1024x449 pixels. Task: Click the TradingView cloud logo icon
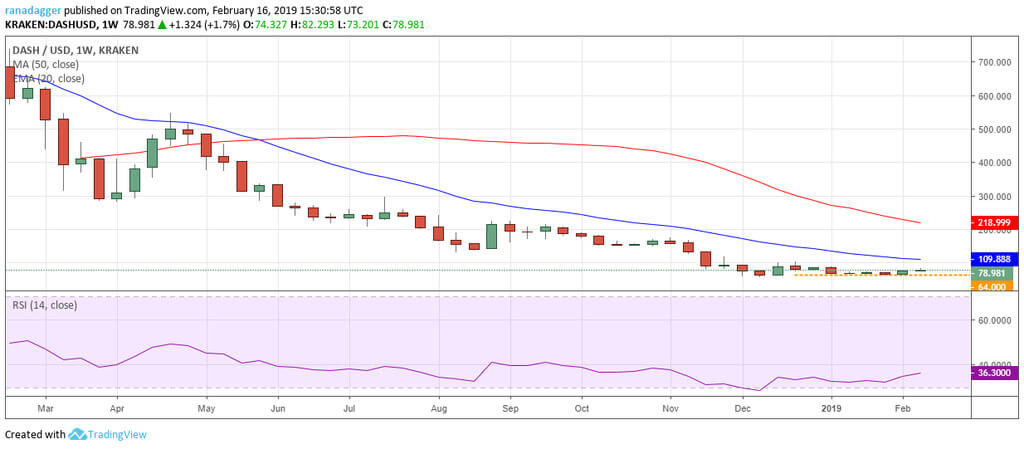(78, 435)
